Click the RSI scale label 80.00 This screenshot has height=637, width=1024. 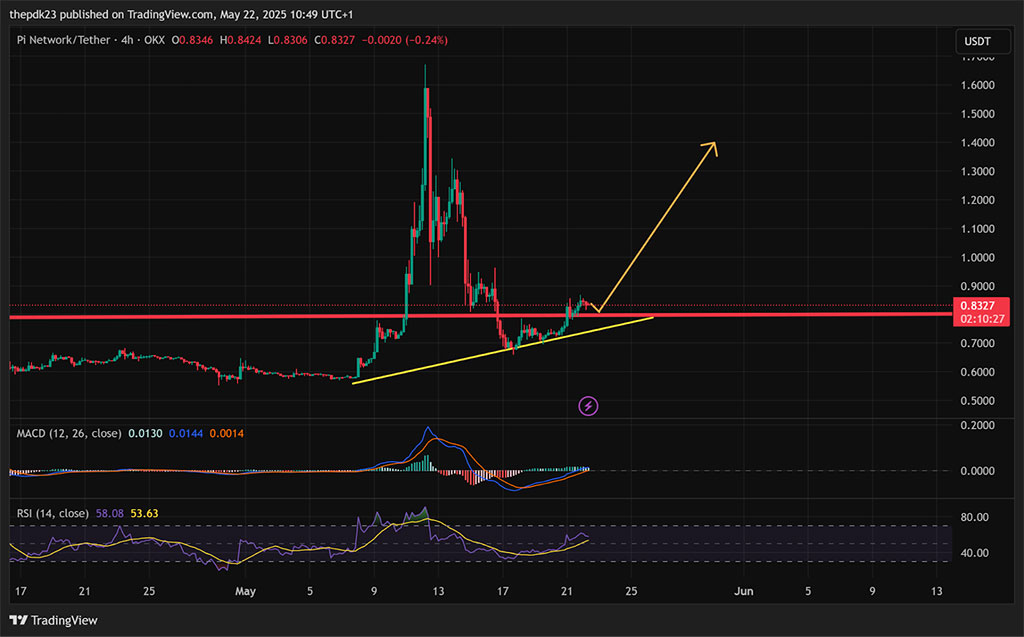tap(975, 517)
